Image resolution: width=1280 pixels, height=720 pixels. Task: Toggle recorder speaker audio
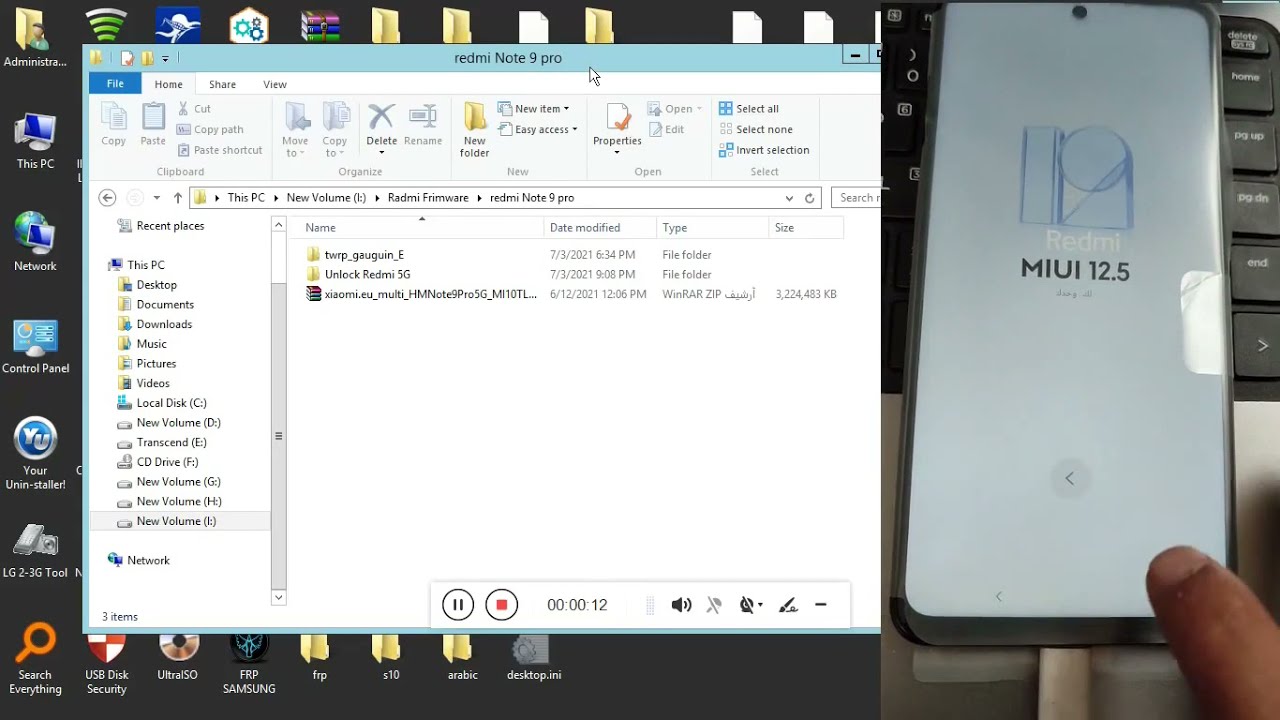(681, 605)
